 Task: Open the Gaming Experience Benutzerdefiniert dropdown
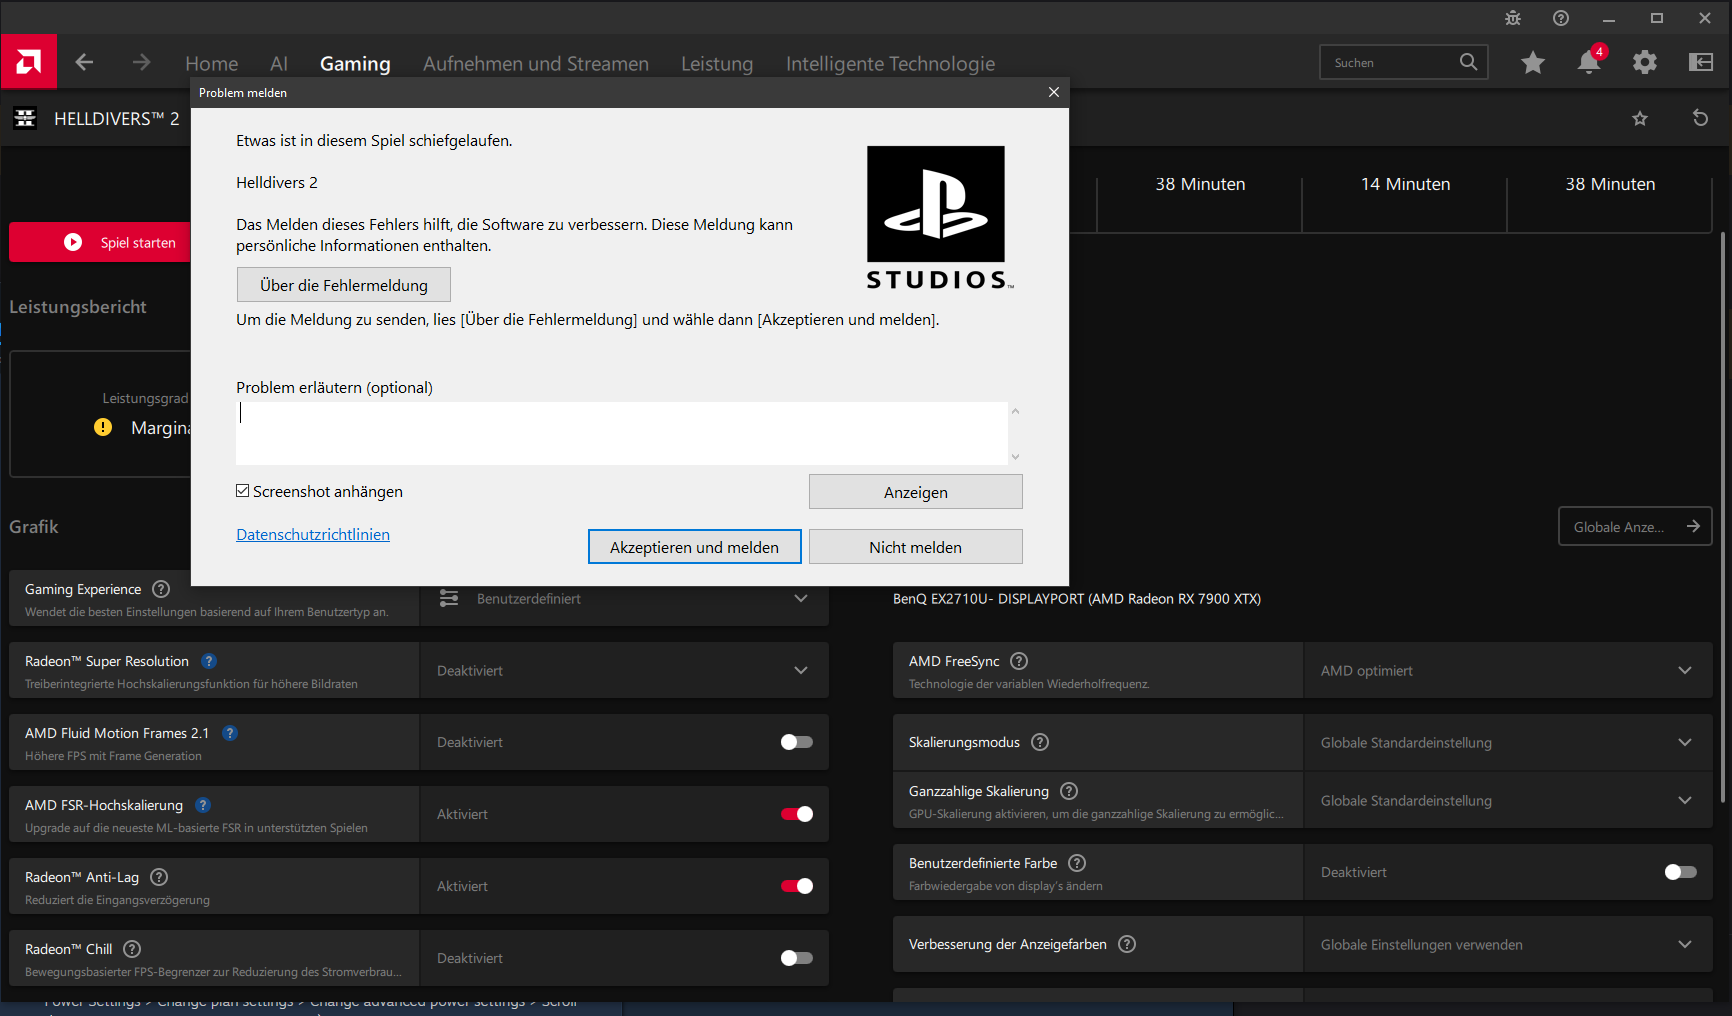coord(624,599)
